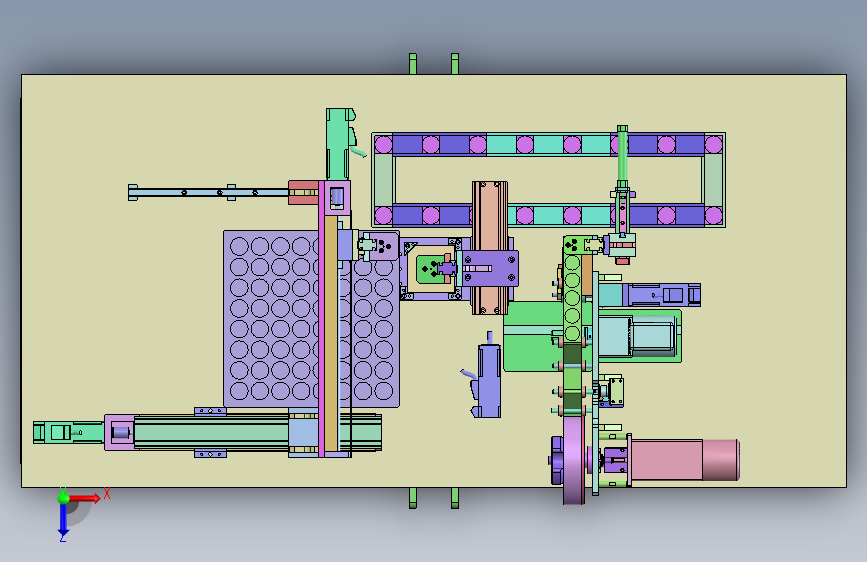867x562 pixels.
Task: Select the green nest fixture with black dots
Action: [x=431, y=269]
